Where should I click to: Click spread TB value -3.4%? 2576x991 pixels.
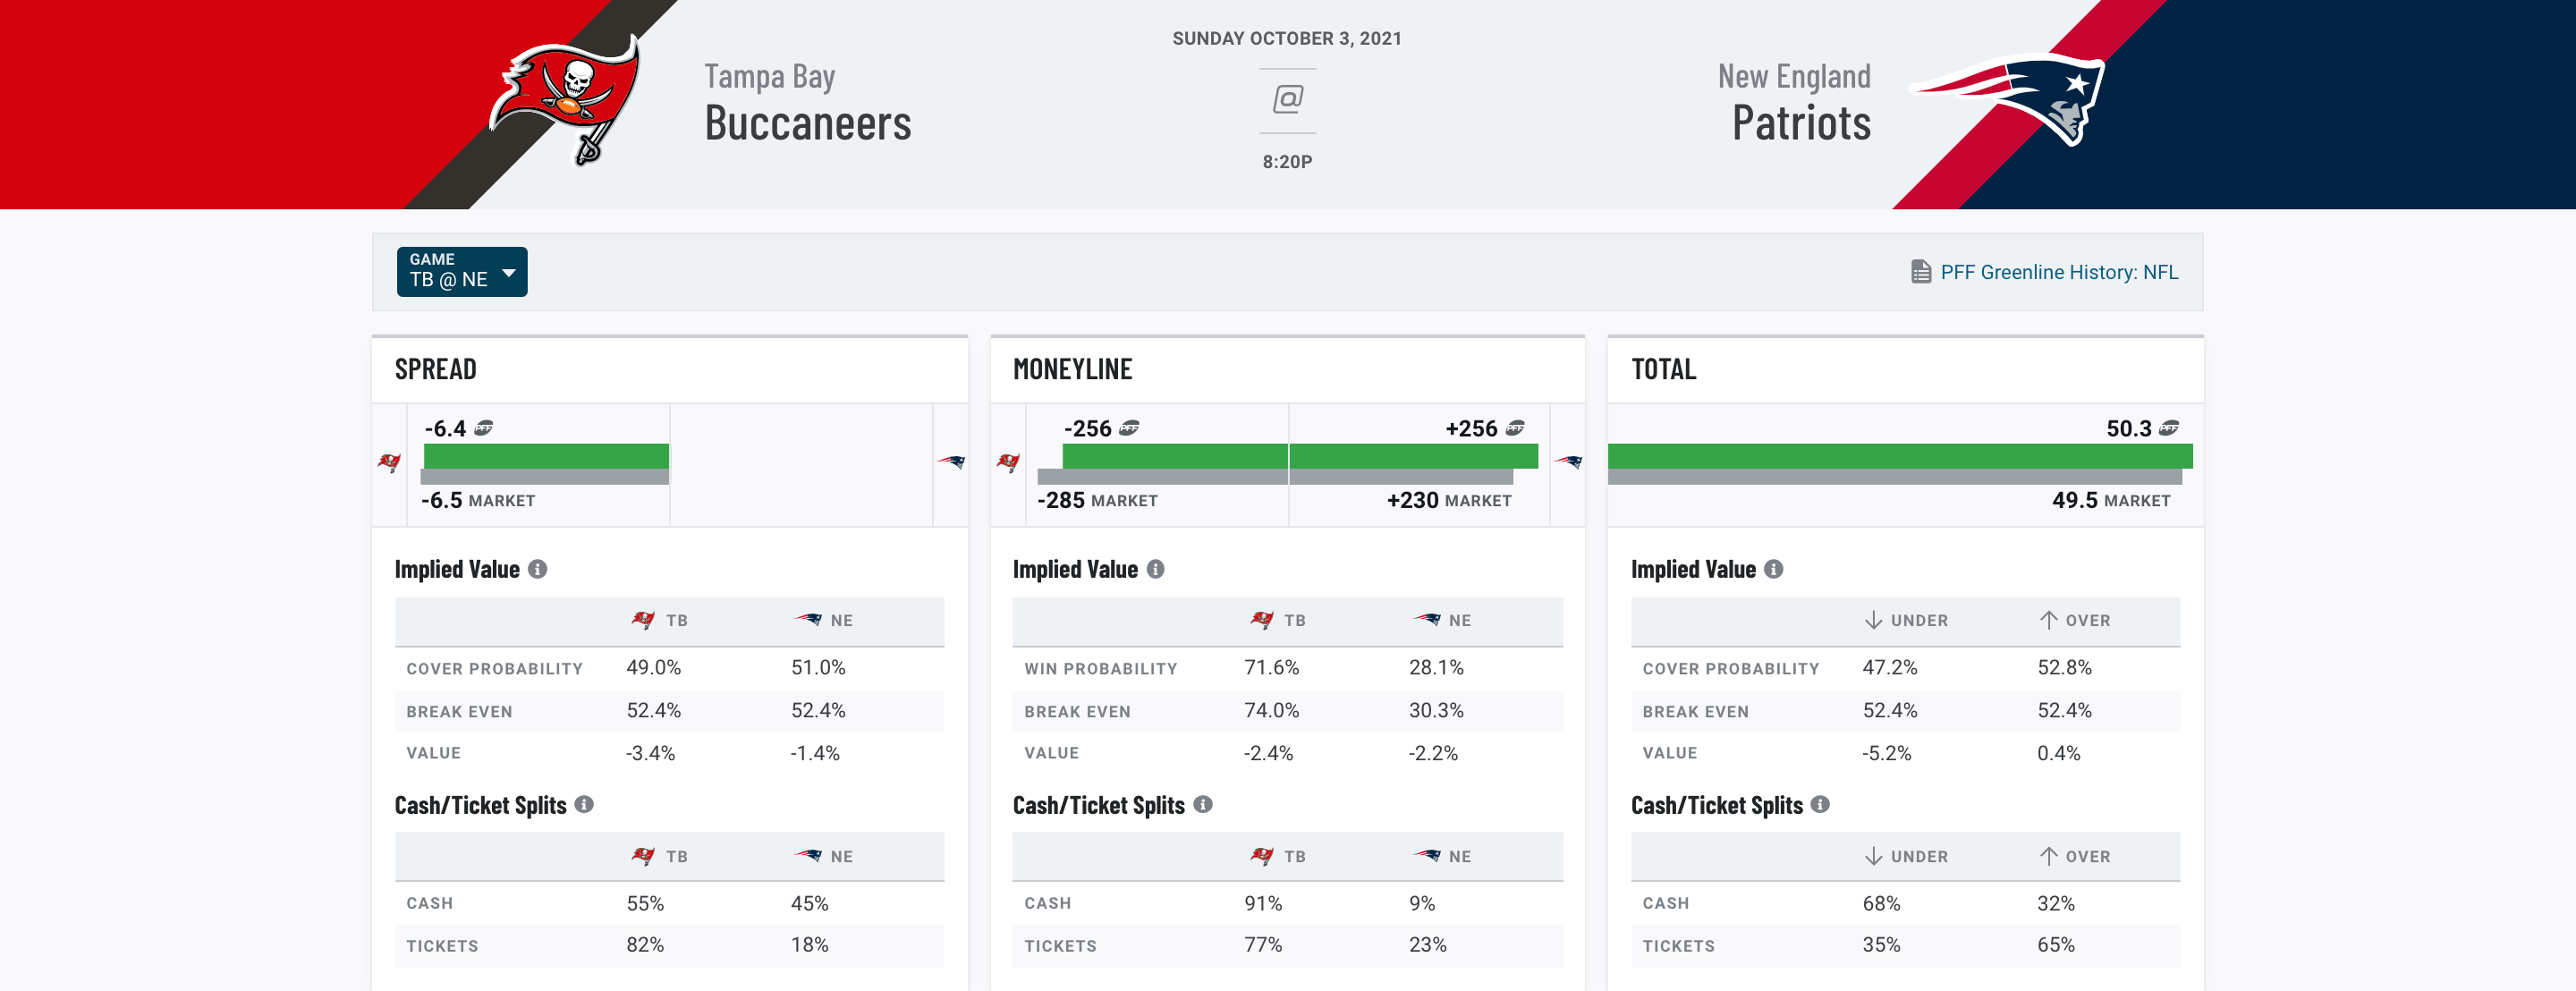[651, 753]
